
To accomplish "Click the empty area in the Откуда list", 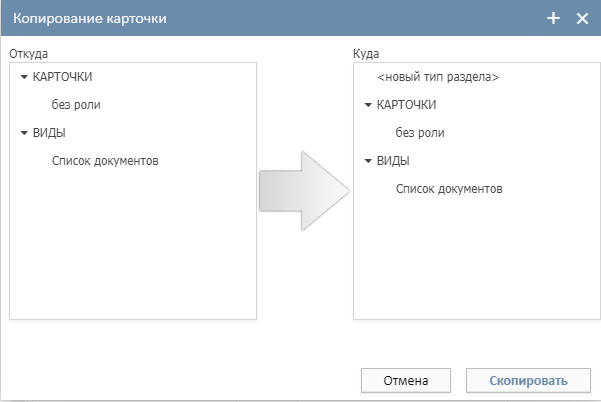I will click(133, 250).
